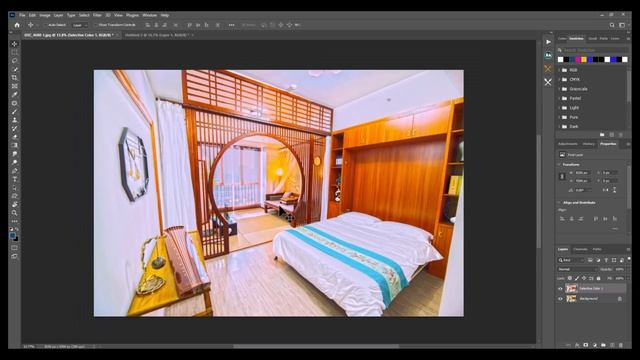Hide the Background layer with its eye icon
This screenshot has height=360, width=640.
(x=560, y=299)
